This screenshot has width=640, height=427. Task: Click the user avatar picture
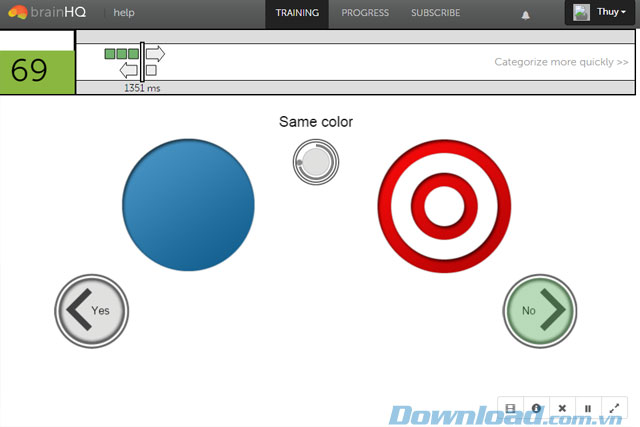(581, 13)
